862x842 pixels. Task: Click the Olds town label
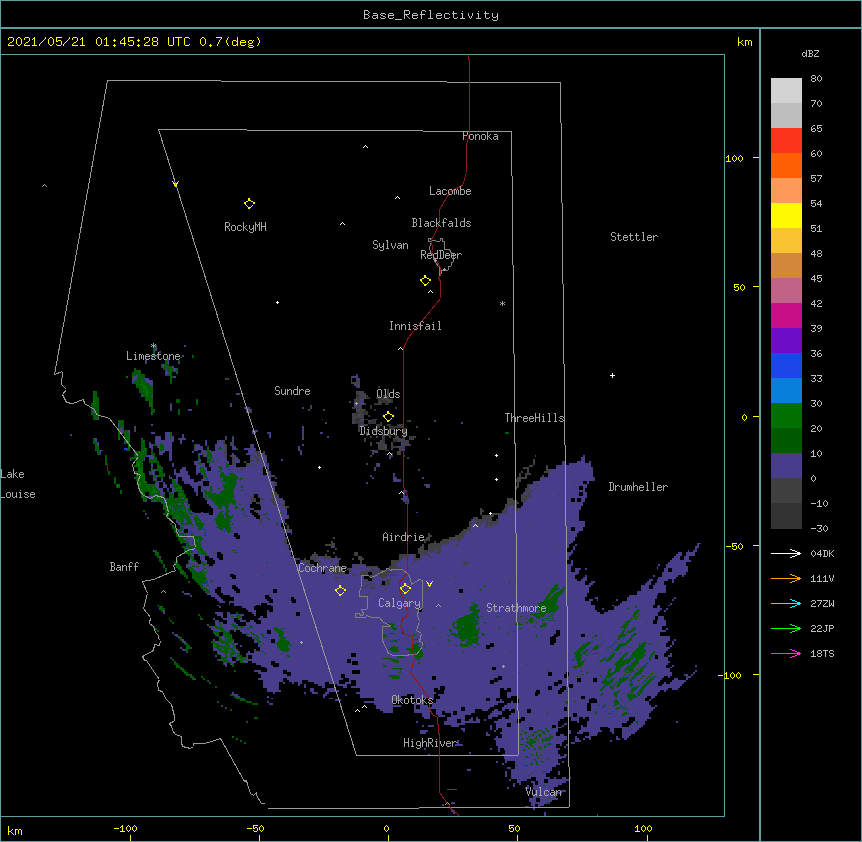click(x=388, y=394)
